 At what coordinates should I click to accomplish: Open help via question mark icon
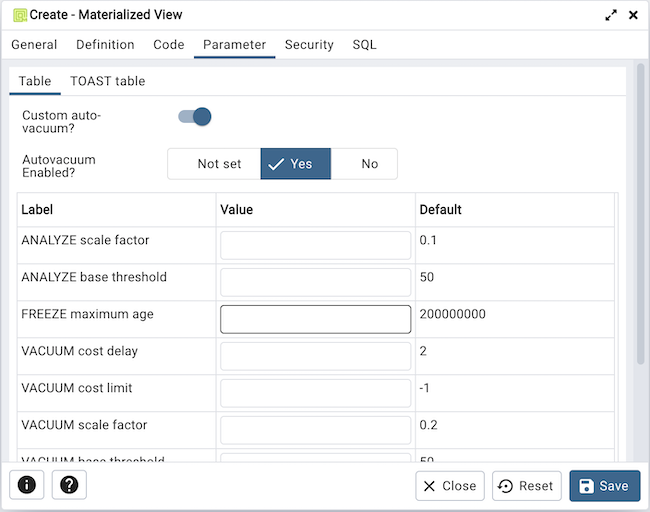(x=69, y=485)
